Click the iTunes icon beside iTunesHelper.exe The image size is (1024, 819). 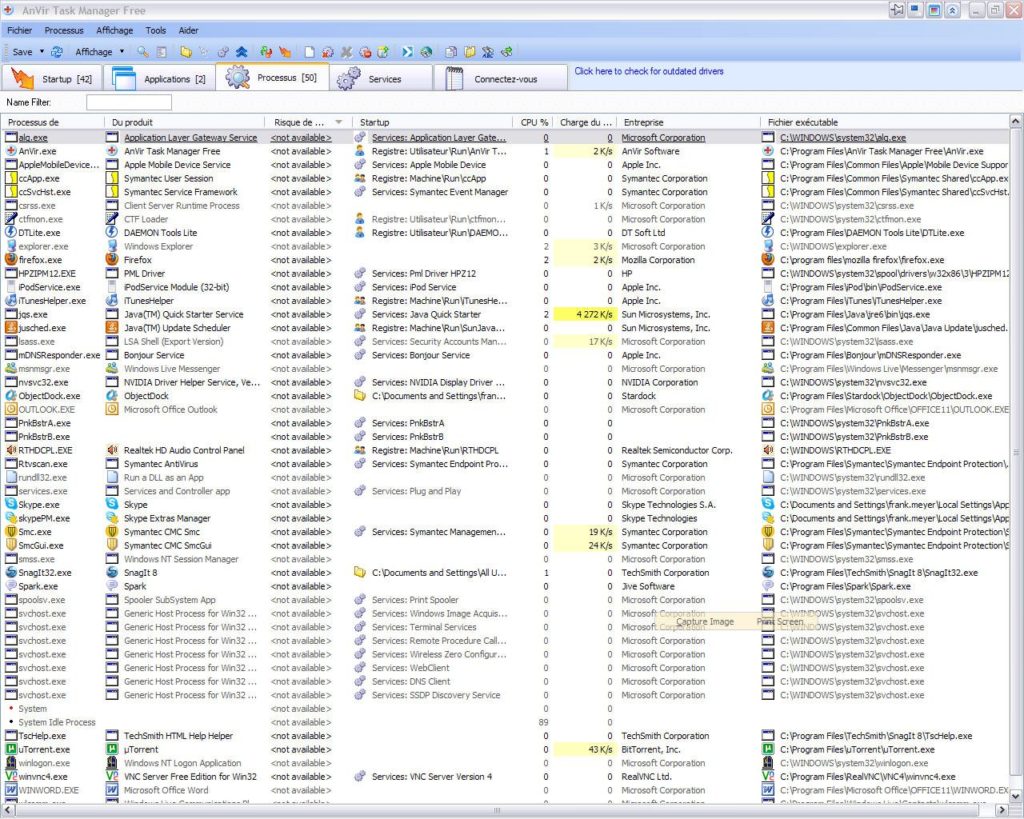[x=10, y=300]
